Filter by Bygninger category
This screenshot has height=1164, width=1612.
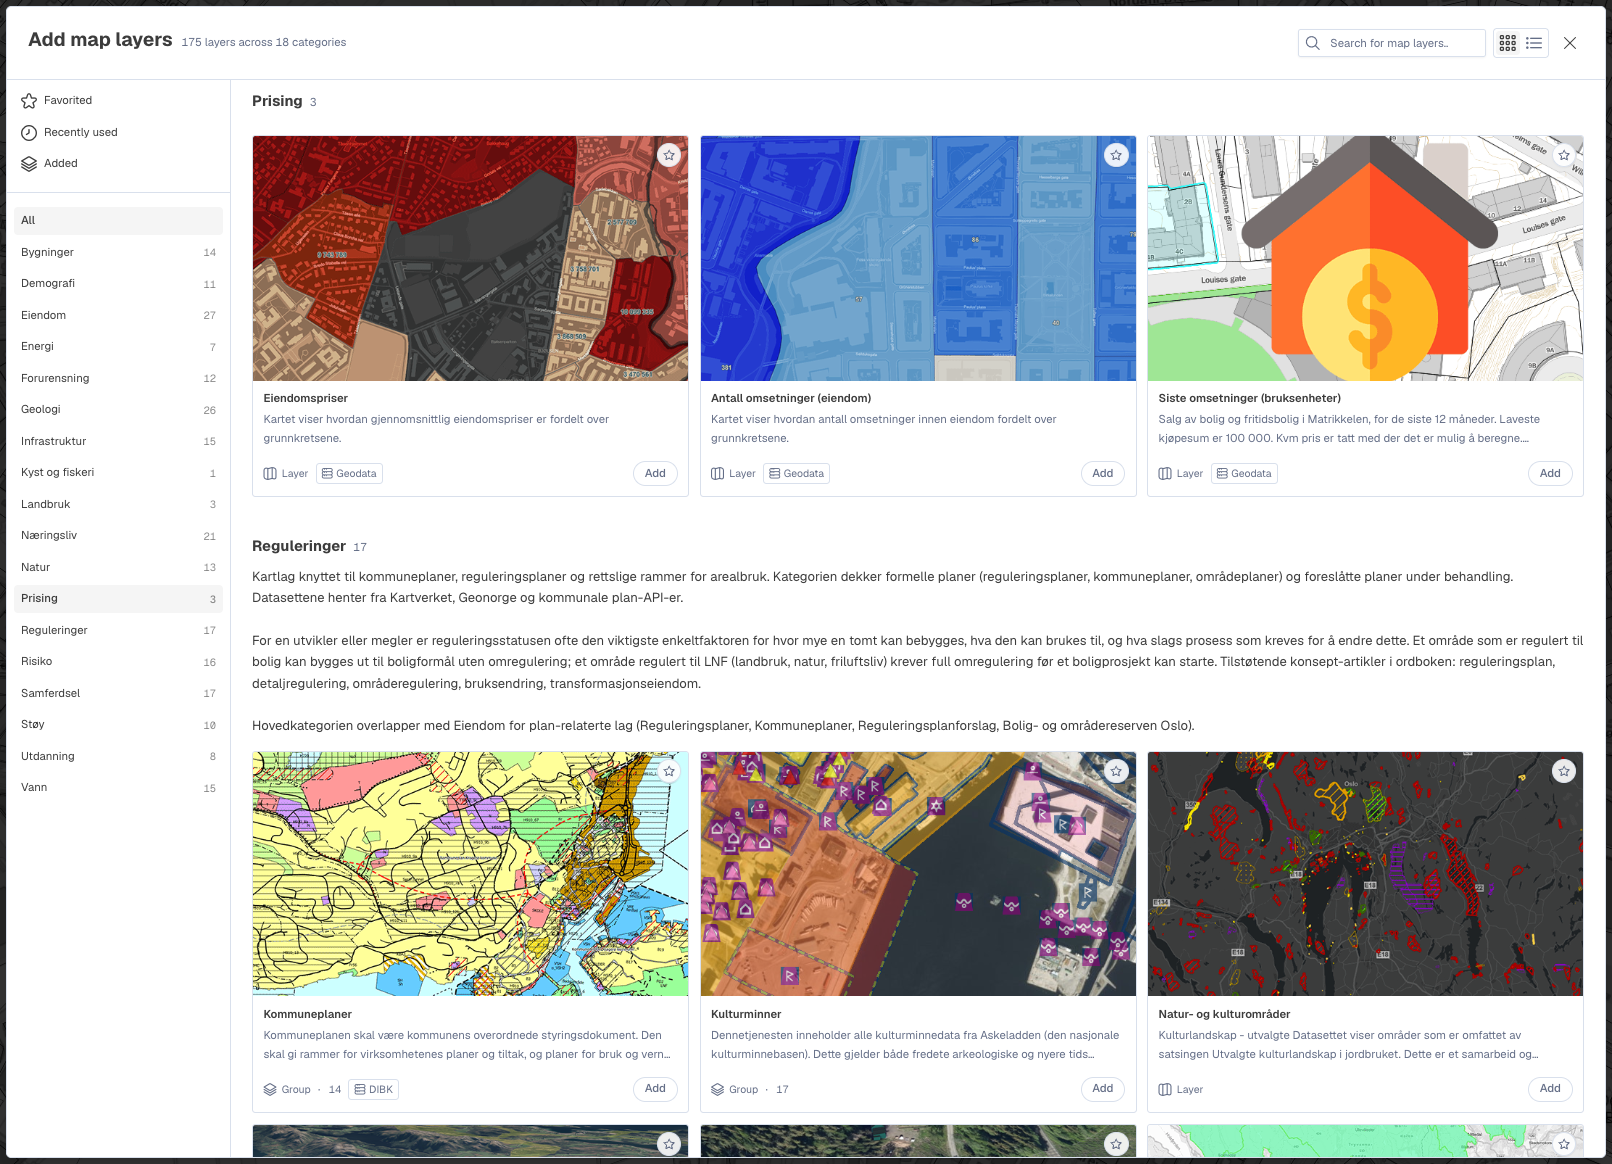(118, 252)
